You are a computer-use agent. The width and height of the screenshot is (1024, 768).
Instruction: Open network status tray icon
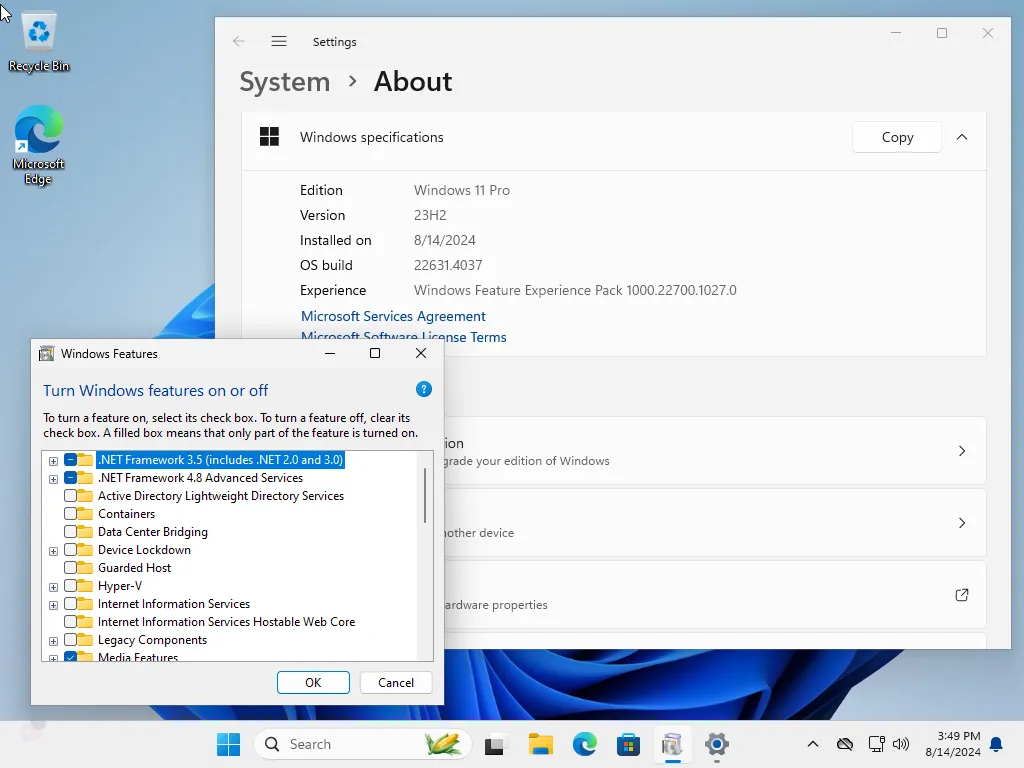coord(876,744)
